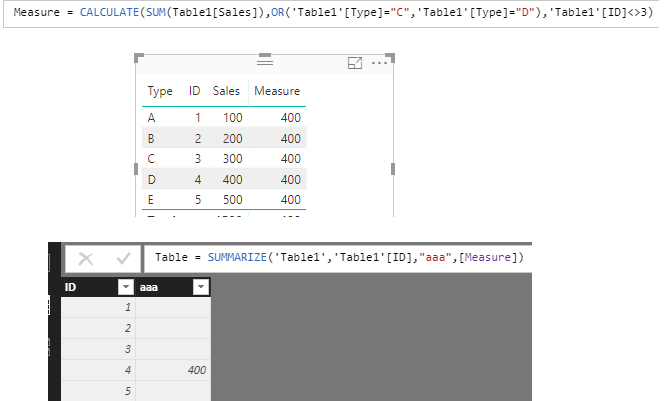Cancel the formula with the X icon
Image resolution: width=670 pixels, height=401 pixels.
point(86,258)
